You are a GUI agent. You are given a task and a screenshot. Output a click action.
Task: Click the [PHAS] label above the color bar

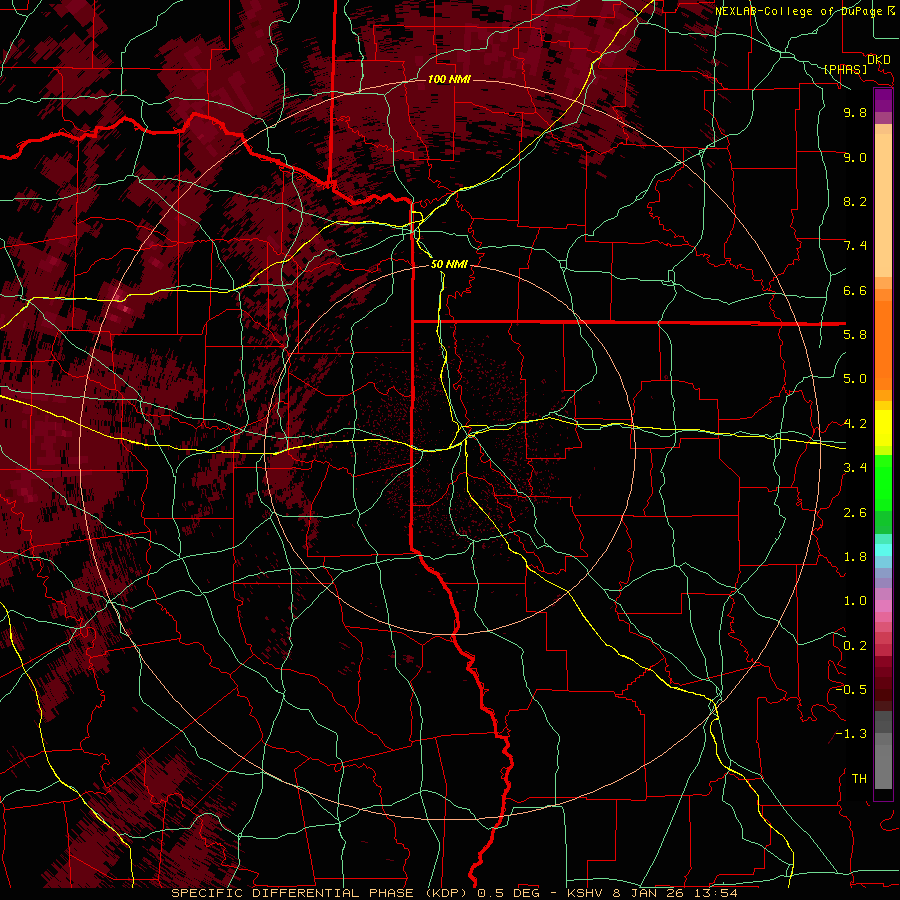(x=845, y=70)
